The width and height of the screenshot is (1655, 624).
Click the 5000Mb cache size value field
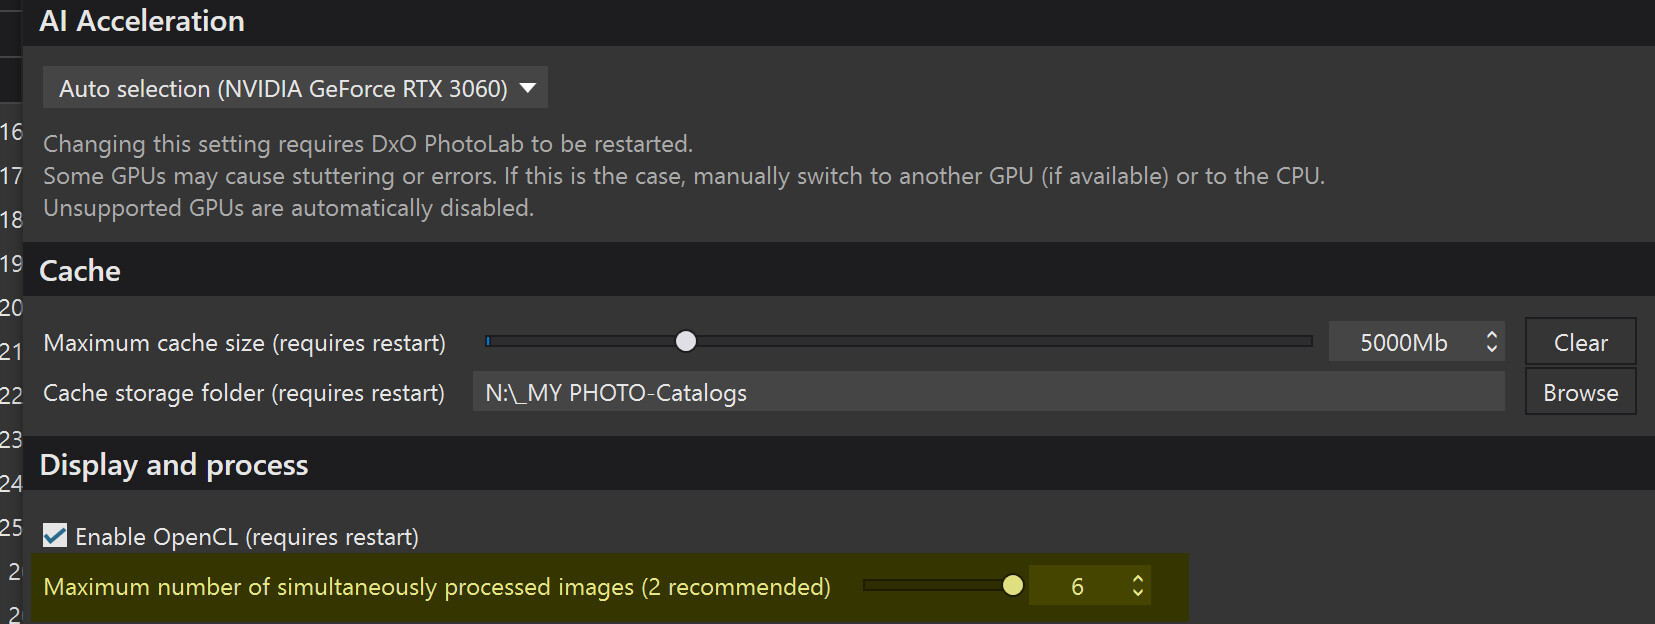click(1403, 343)
